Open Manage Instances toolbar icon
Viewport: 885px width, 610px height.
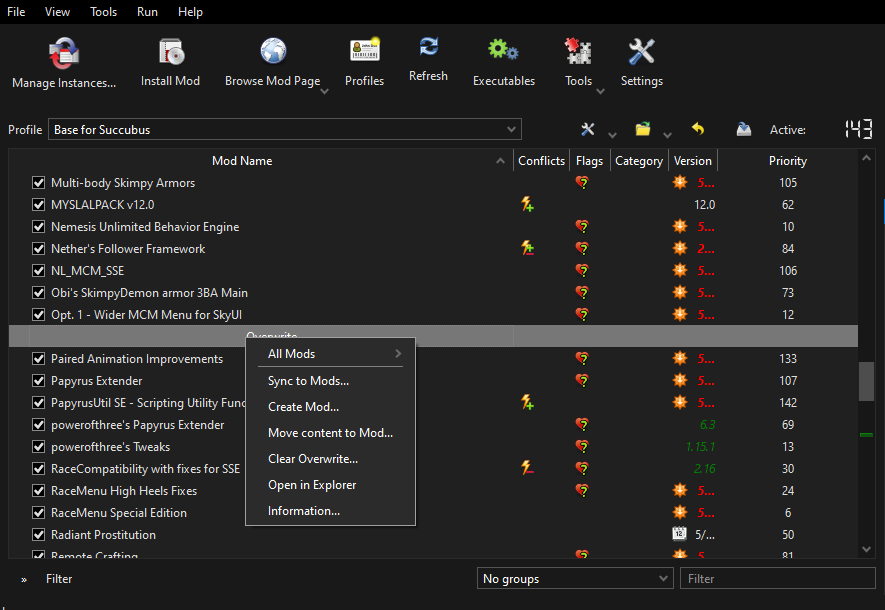point(64,52)
